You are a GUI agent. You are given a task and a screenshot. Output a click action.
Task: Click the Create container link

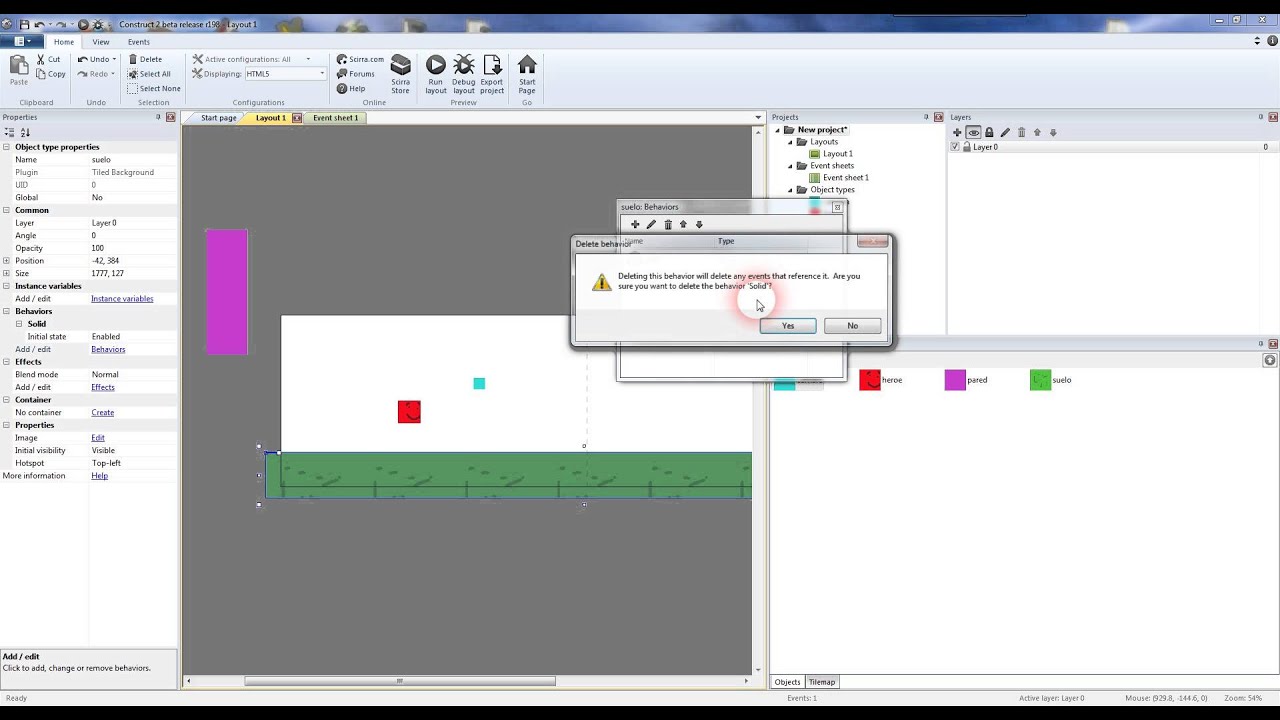pyautogui.click(x=103, y=412)
